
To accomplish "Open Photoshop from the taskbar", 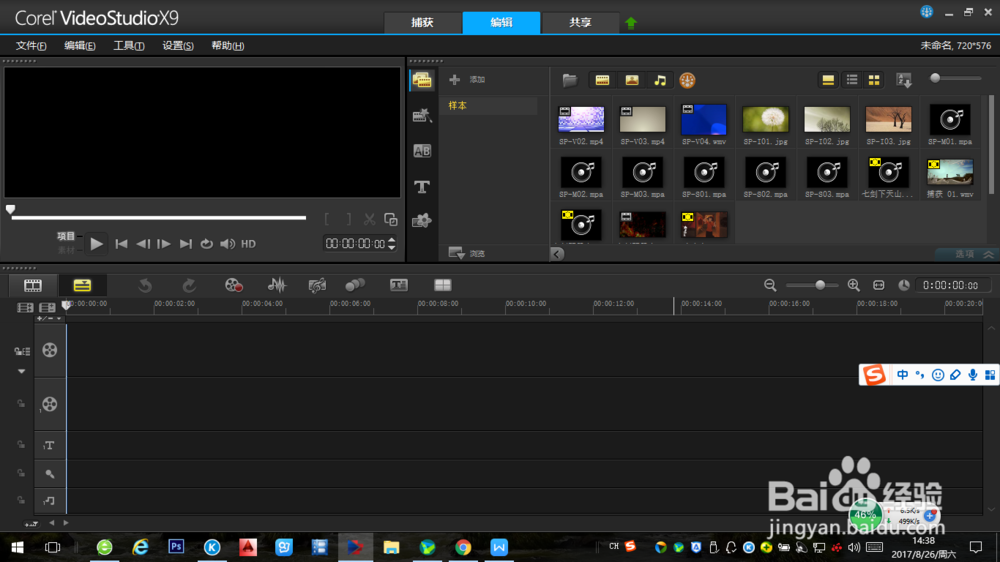I will point(176,547).
